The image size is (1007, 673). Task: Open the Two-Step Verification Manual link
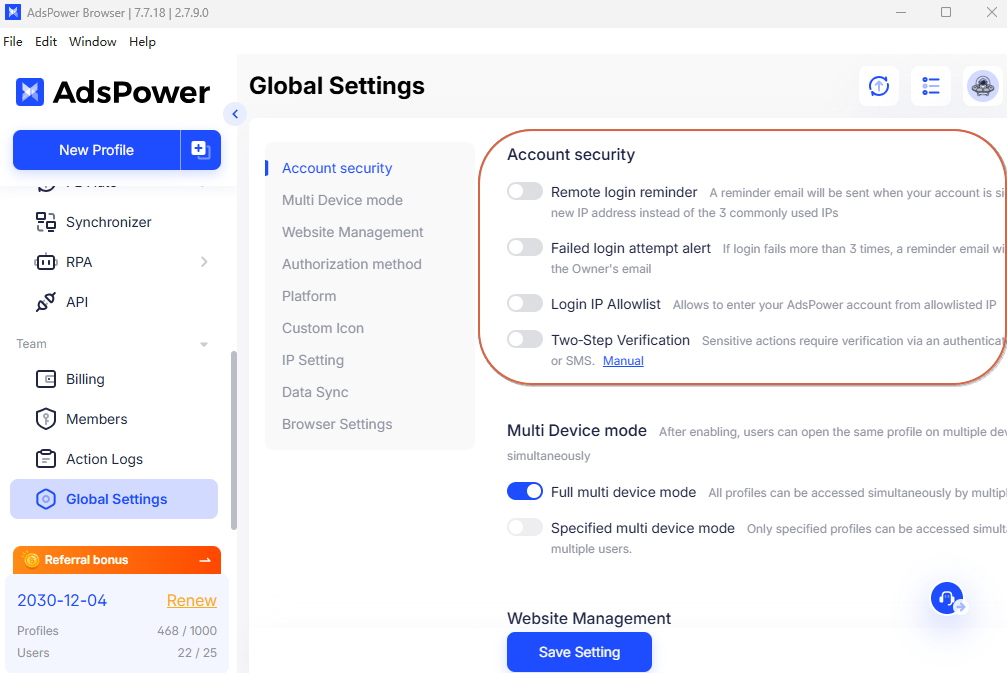(623, 361)
